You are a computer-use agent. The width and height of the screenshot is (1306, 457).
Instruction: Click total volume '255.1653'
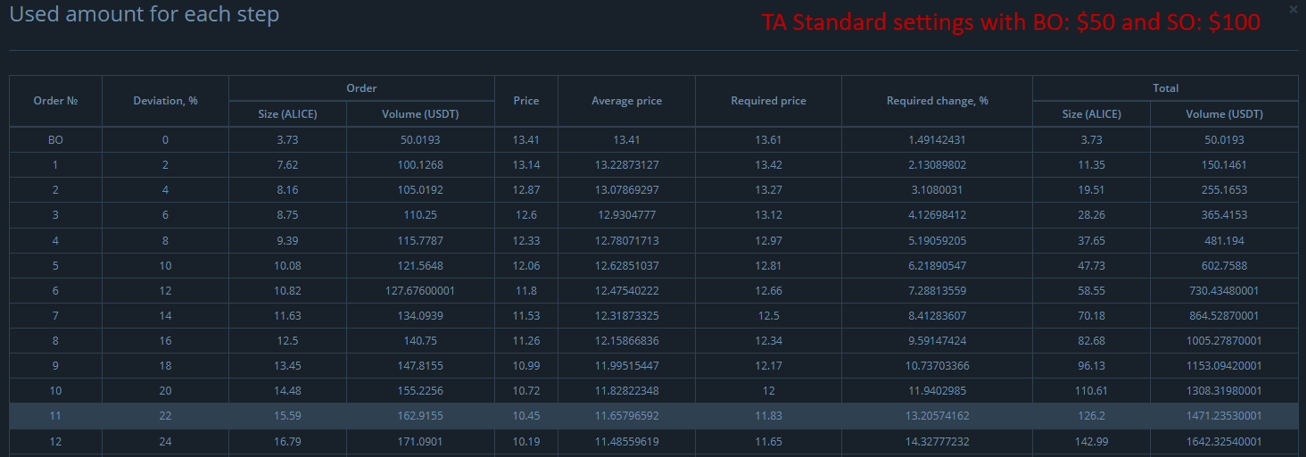tap(1225, 189)
